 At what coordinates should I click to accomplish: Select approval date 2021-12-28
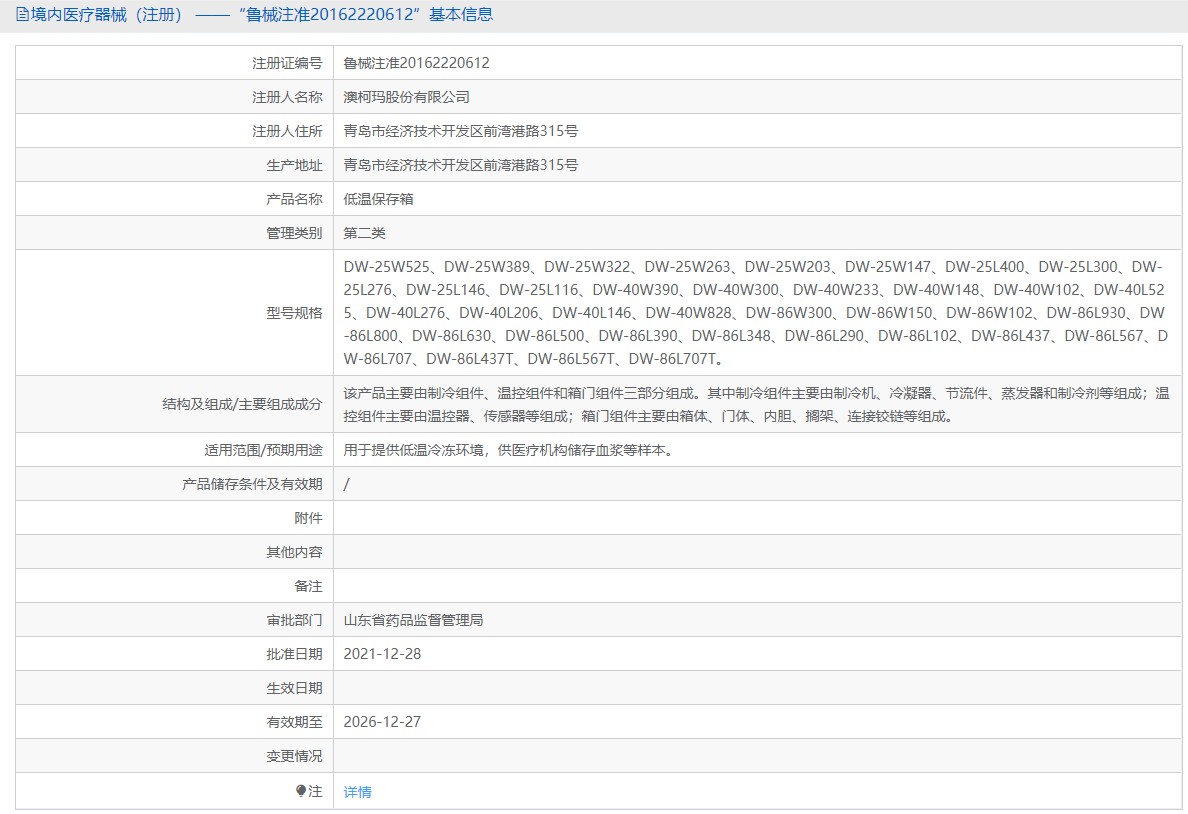pyautogui.click(x=382, y=654)
